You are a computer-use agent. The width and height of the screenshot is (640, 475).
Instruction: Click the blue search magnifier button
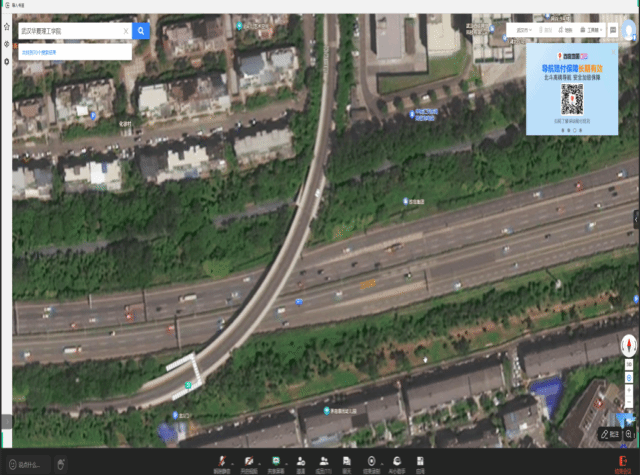(141, 31)
